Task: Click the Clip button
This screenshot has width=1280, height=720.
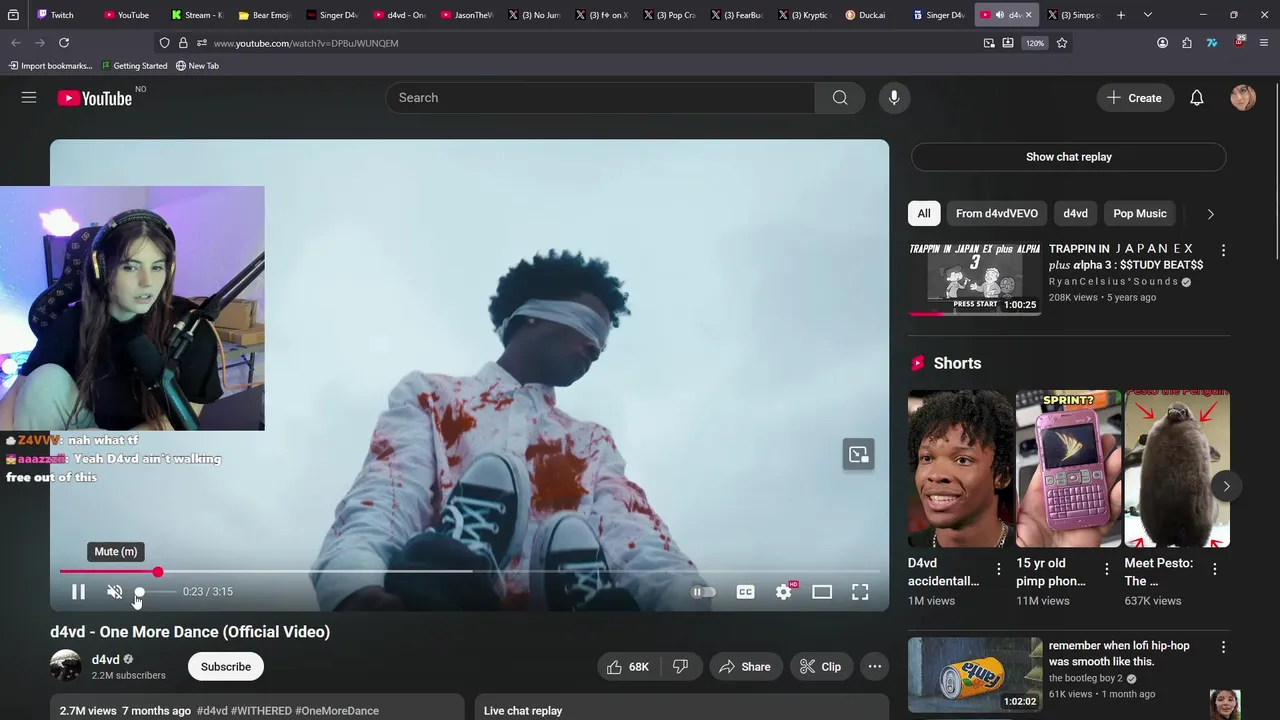Action: click(x=820, y=667)
